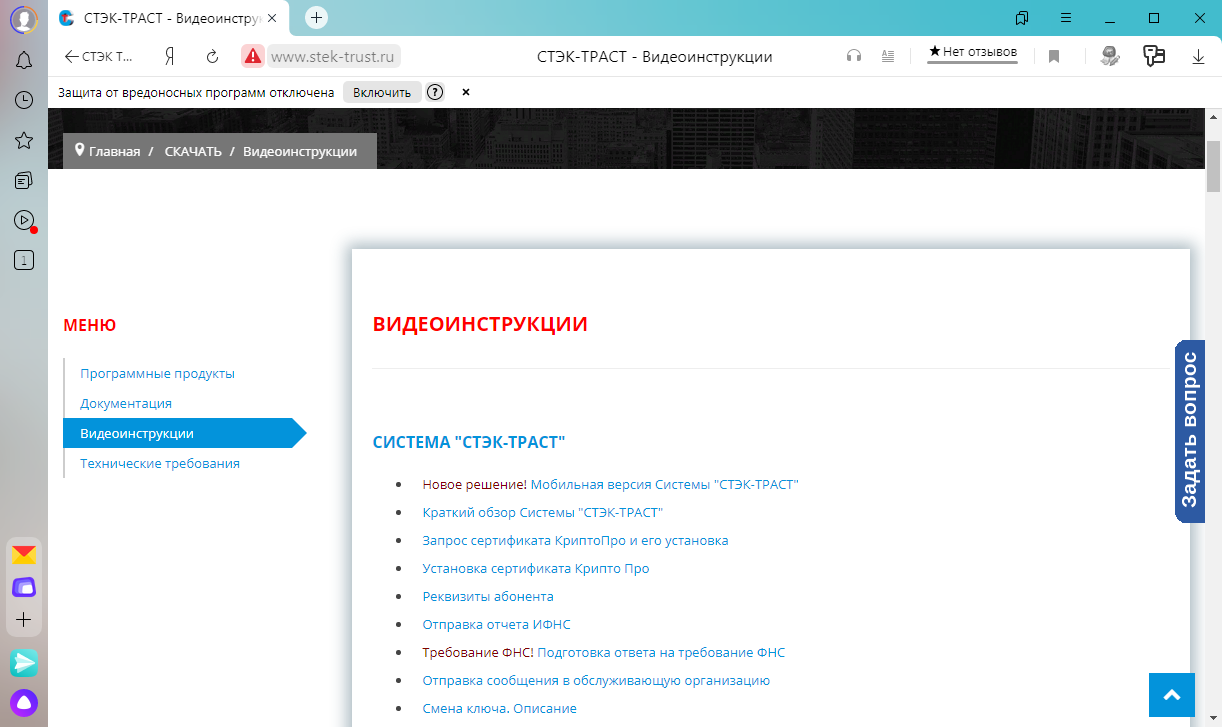Viewport: 1222px width, 727px height.
Task: Open Мобильная версия Системы "СТЭК-ТРАСТ" link
Action: (x=665, y=484)
